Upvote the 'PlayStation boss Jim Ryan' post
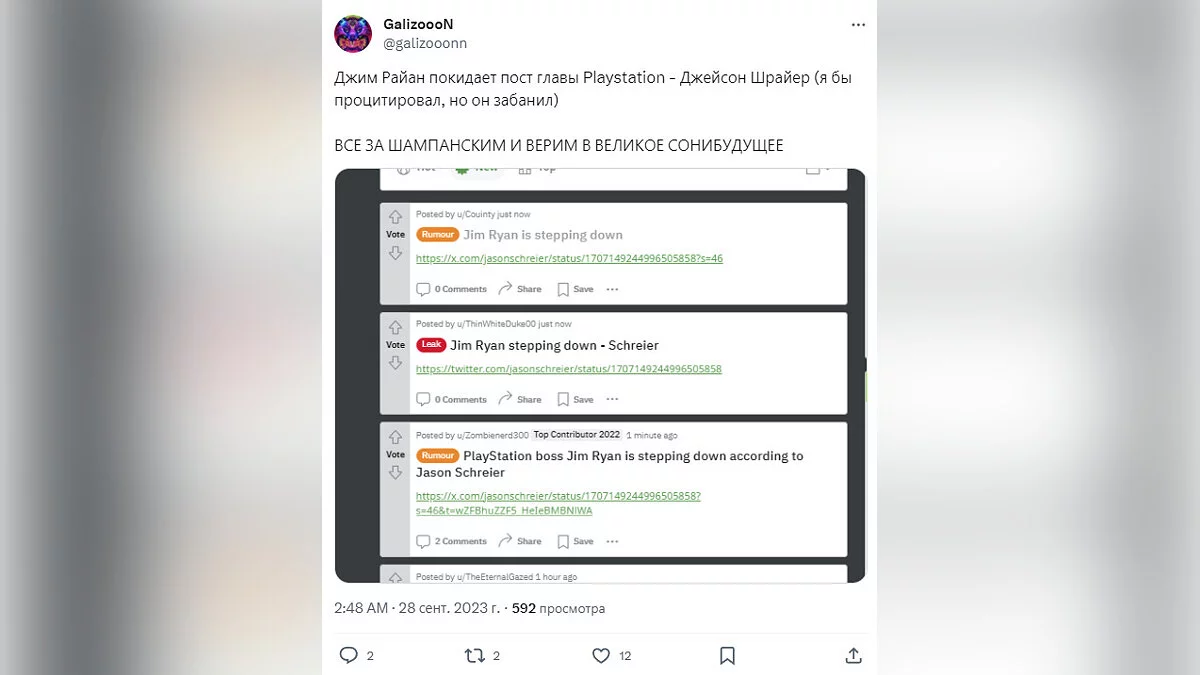This screenshot has height=675, width=1200. coord(395,437)
